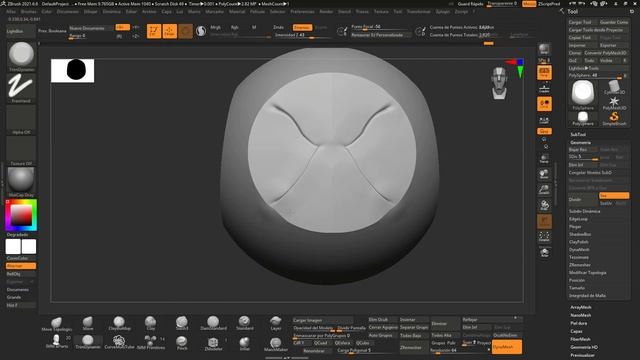
Task: Select the MatchMaker brush
Action: coord(276,344)
